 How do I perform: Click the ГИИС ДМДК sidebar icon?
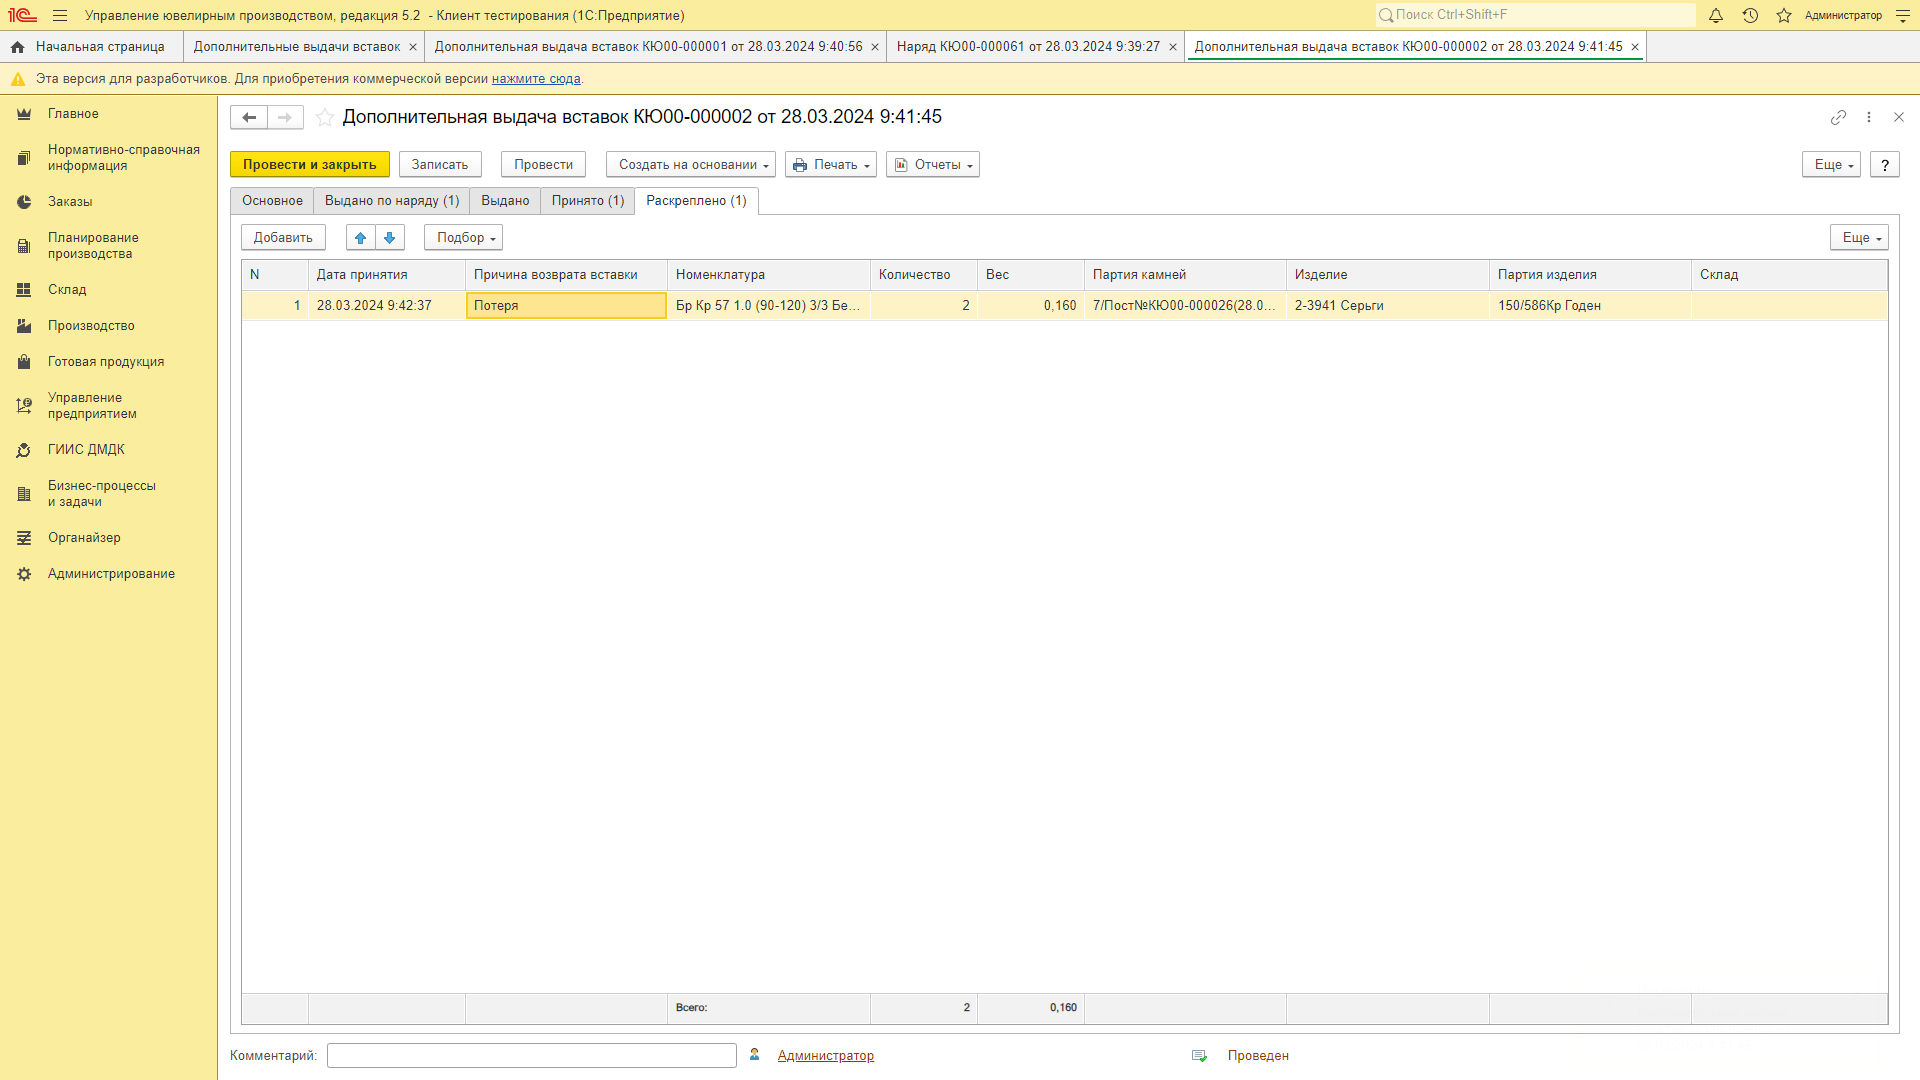[24, 450]
